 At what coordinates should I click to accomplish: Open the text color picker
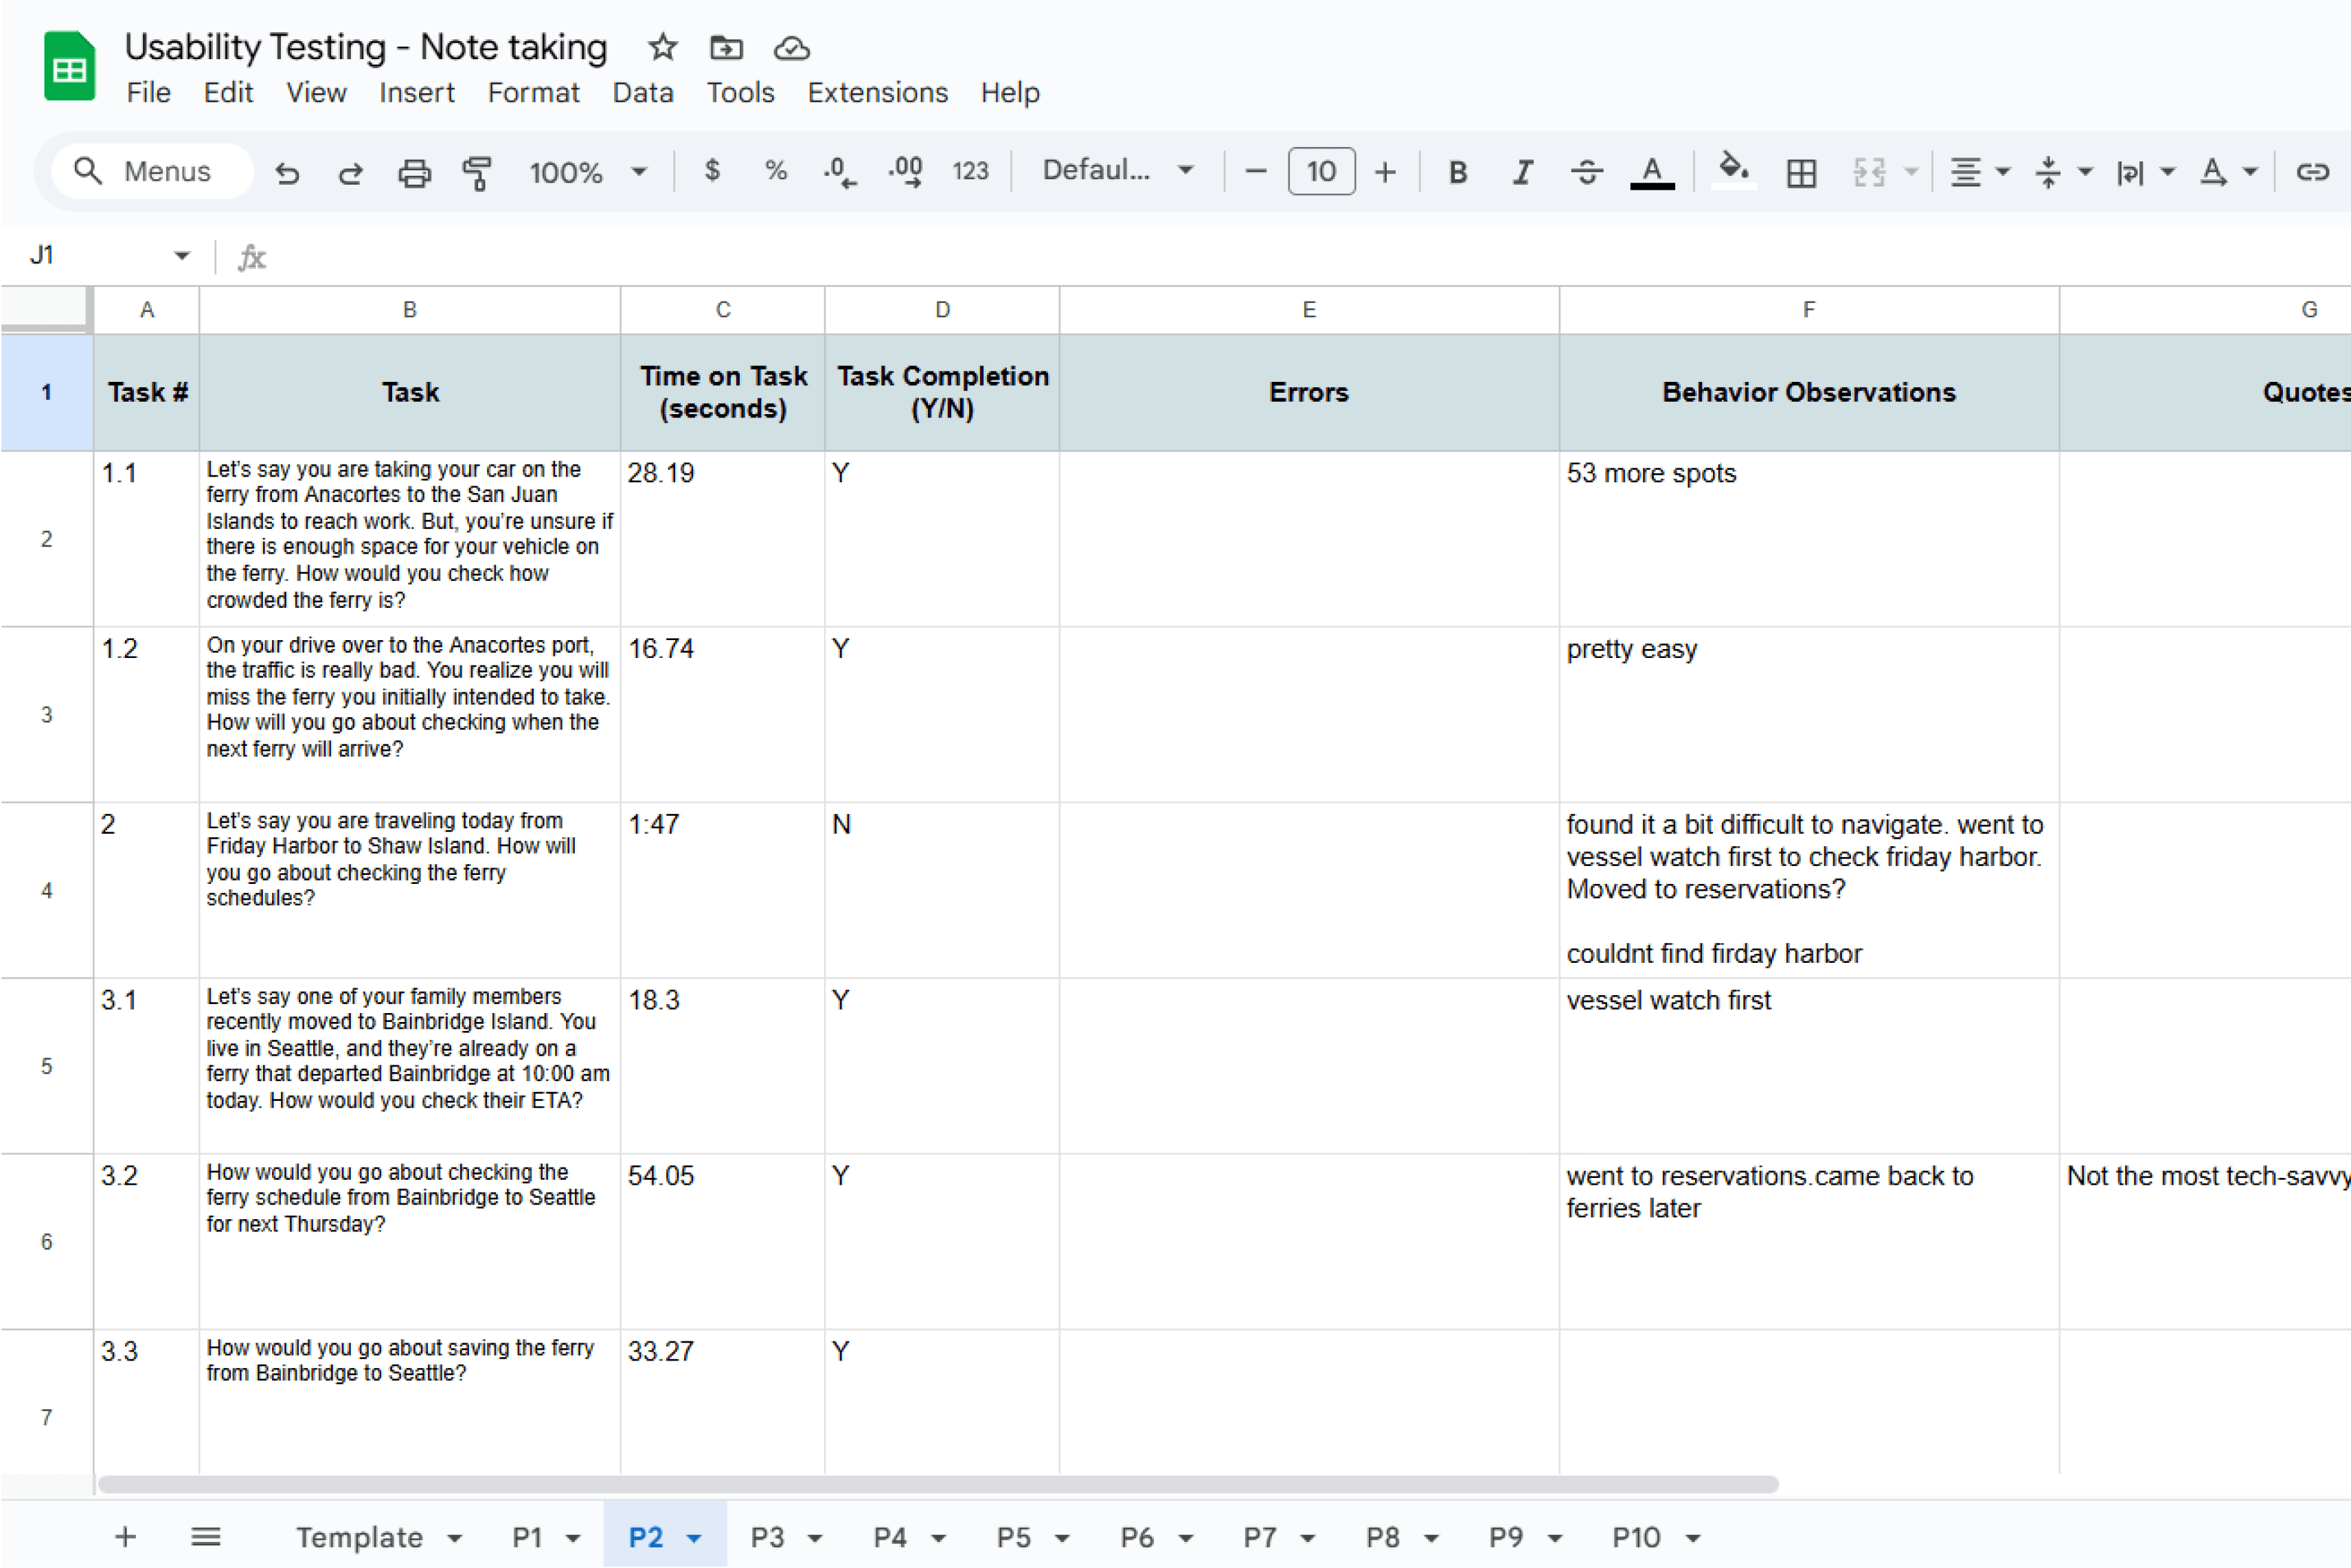point(1652,172)
